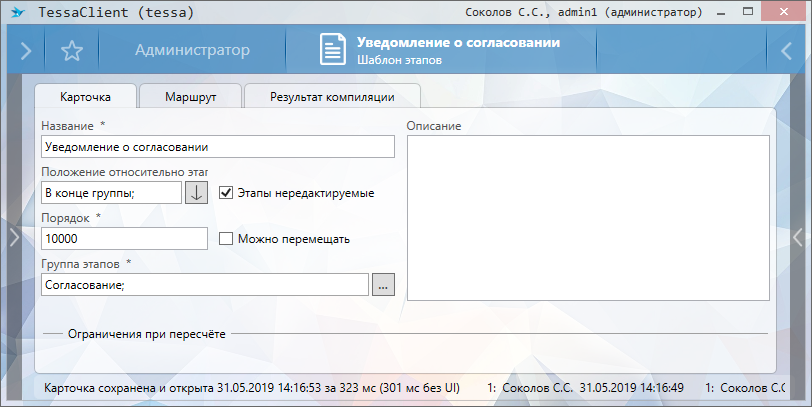Image resolution: width=812 pixels, height=407 pixels.
Task: Open the right panel using header chevron
Action: pos(786,50)
